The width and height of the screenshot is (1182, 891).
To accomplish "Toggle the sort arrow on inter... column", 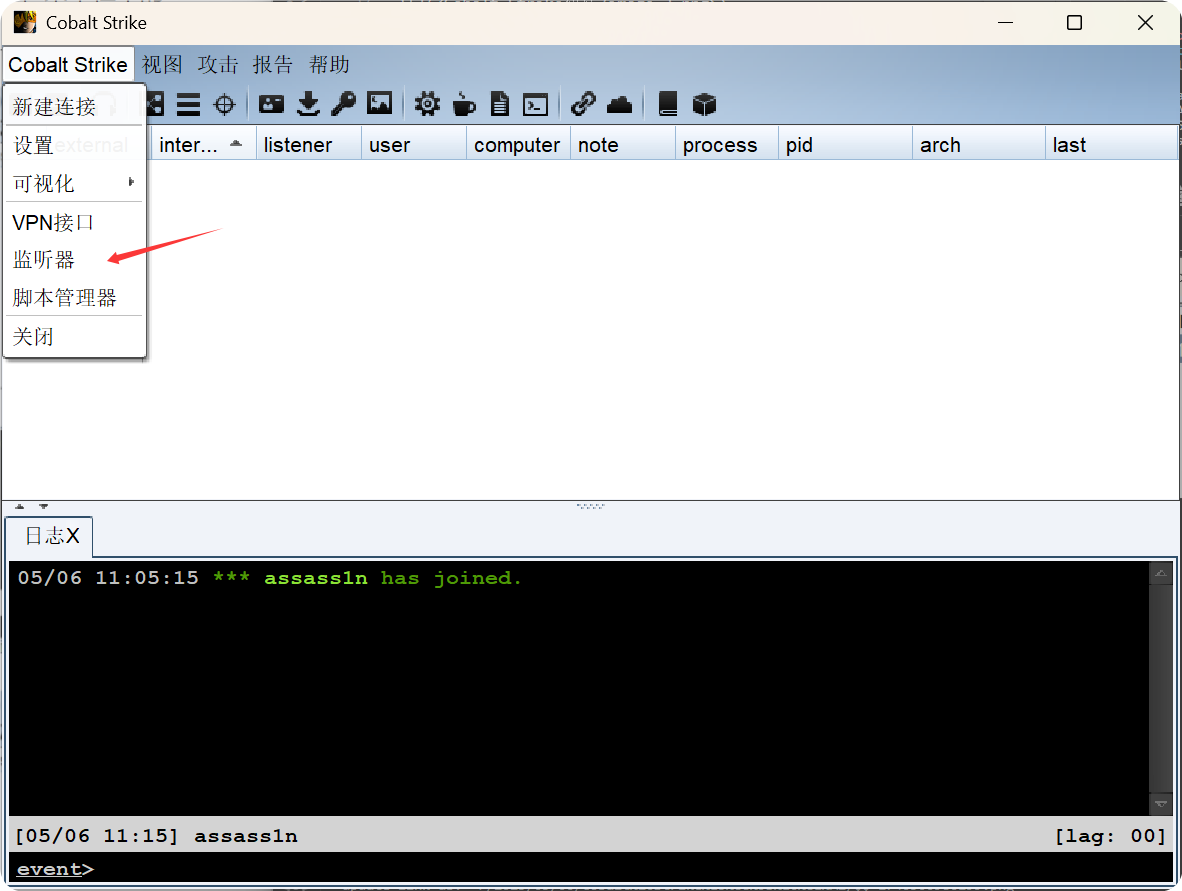I will point(236,143).
